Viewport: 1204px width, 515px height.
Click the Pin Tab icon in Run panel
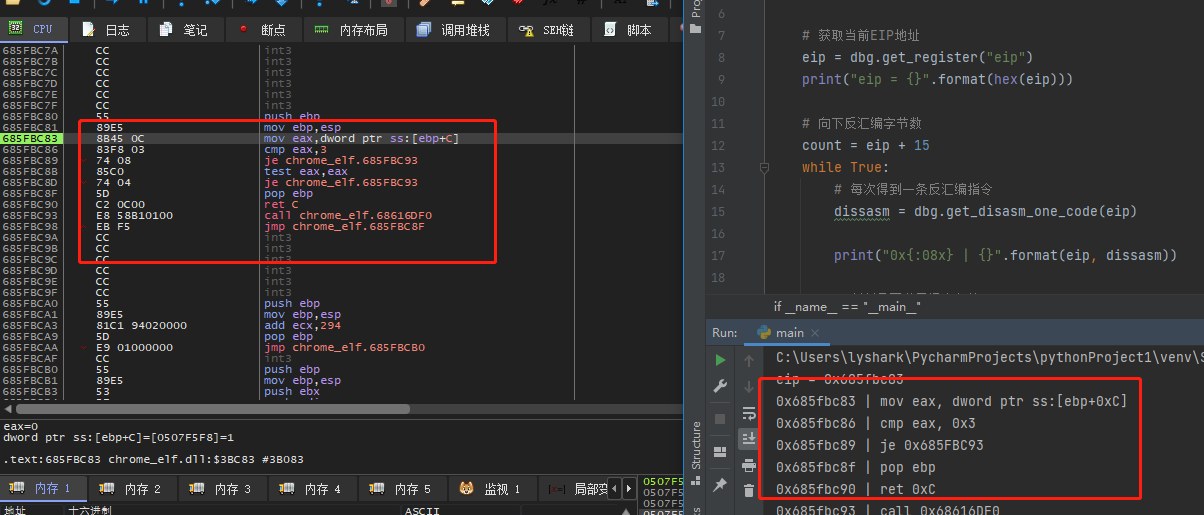720,484
